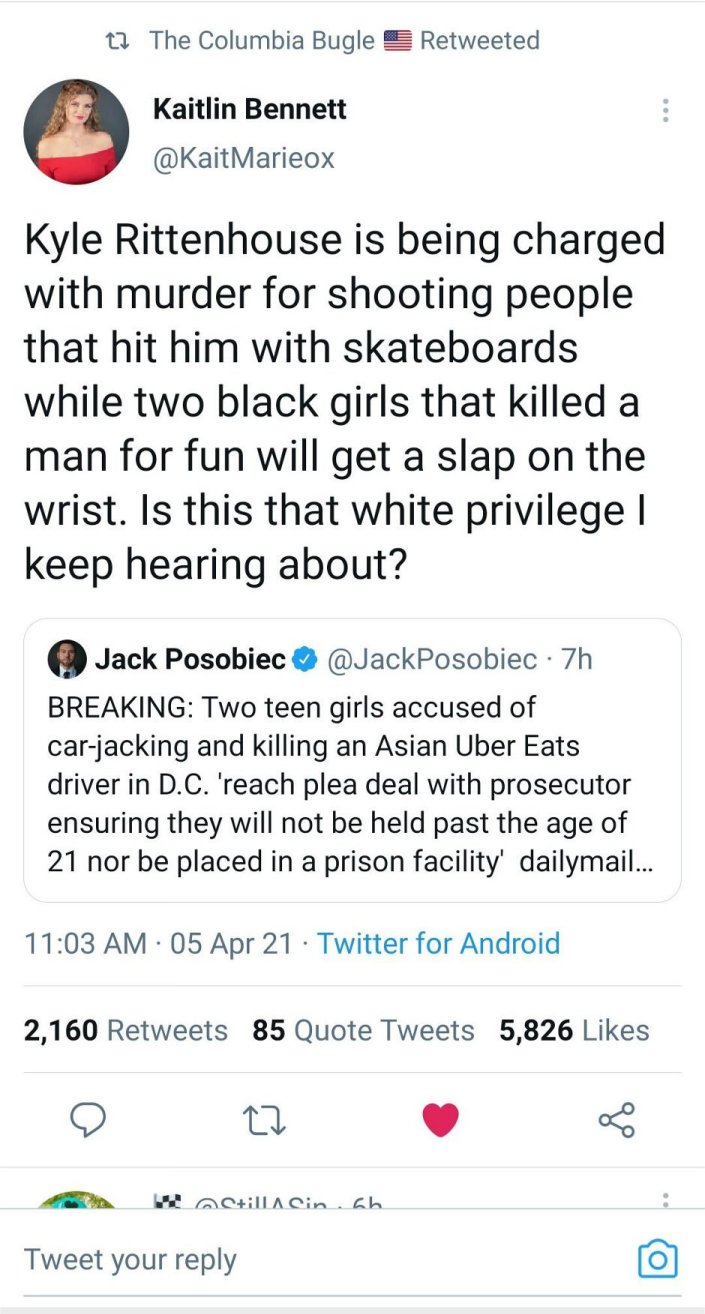
Task: Attach a photo with the camera icon
Action: [657, 1259]
